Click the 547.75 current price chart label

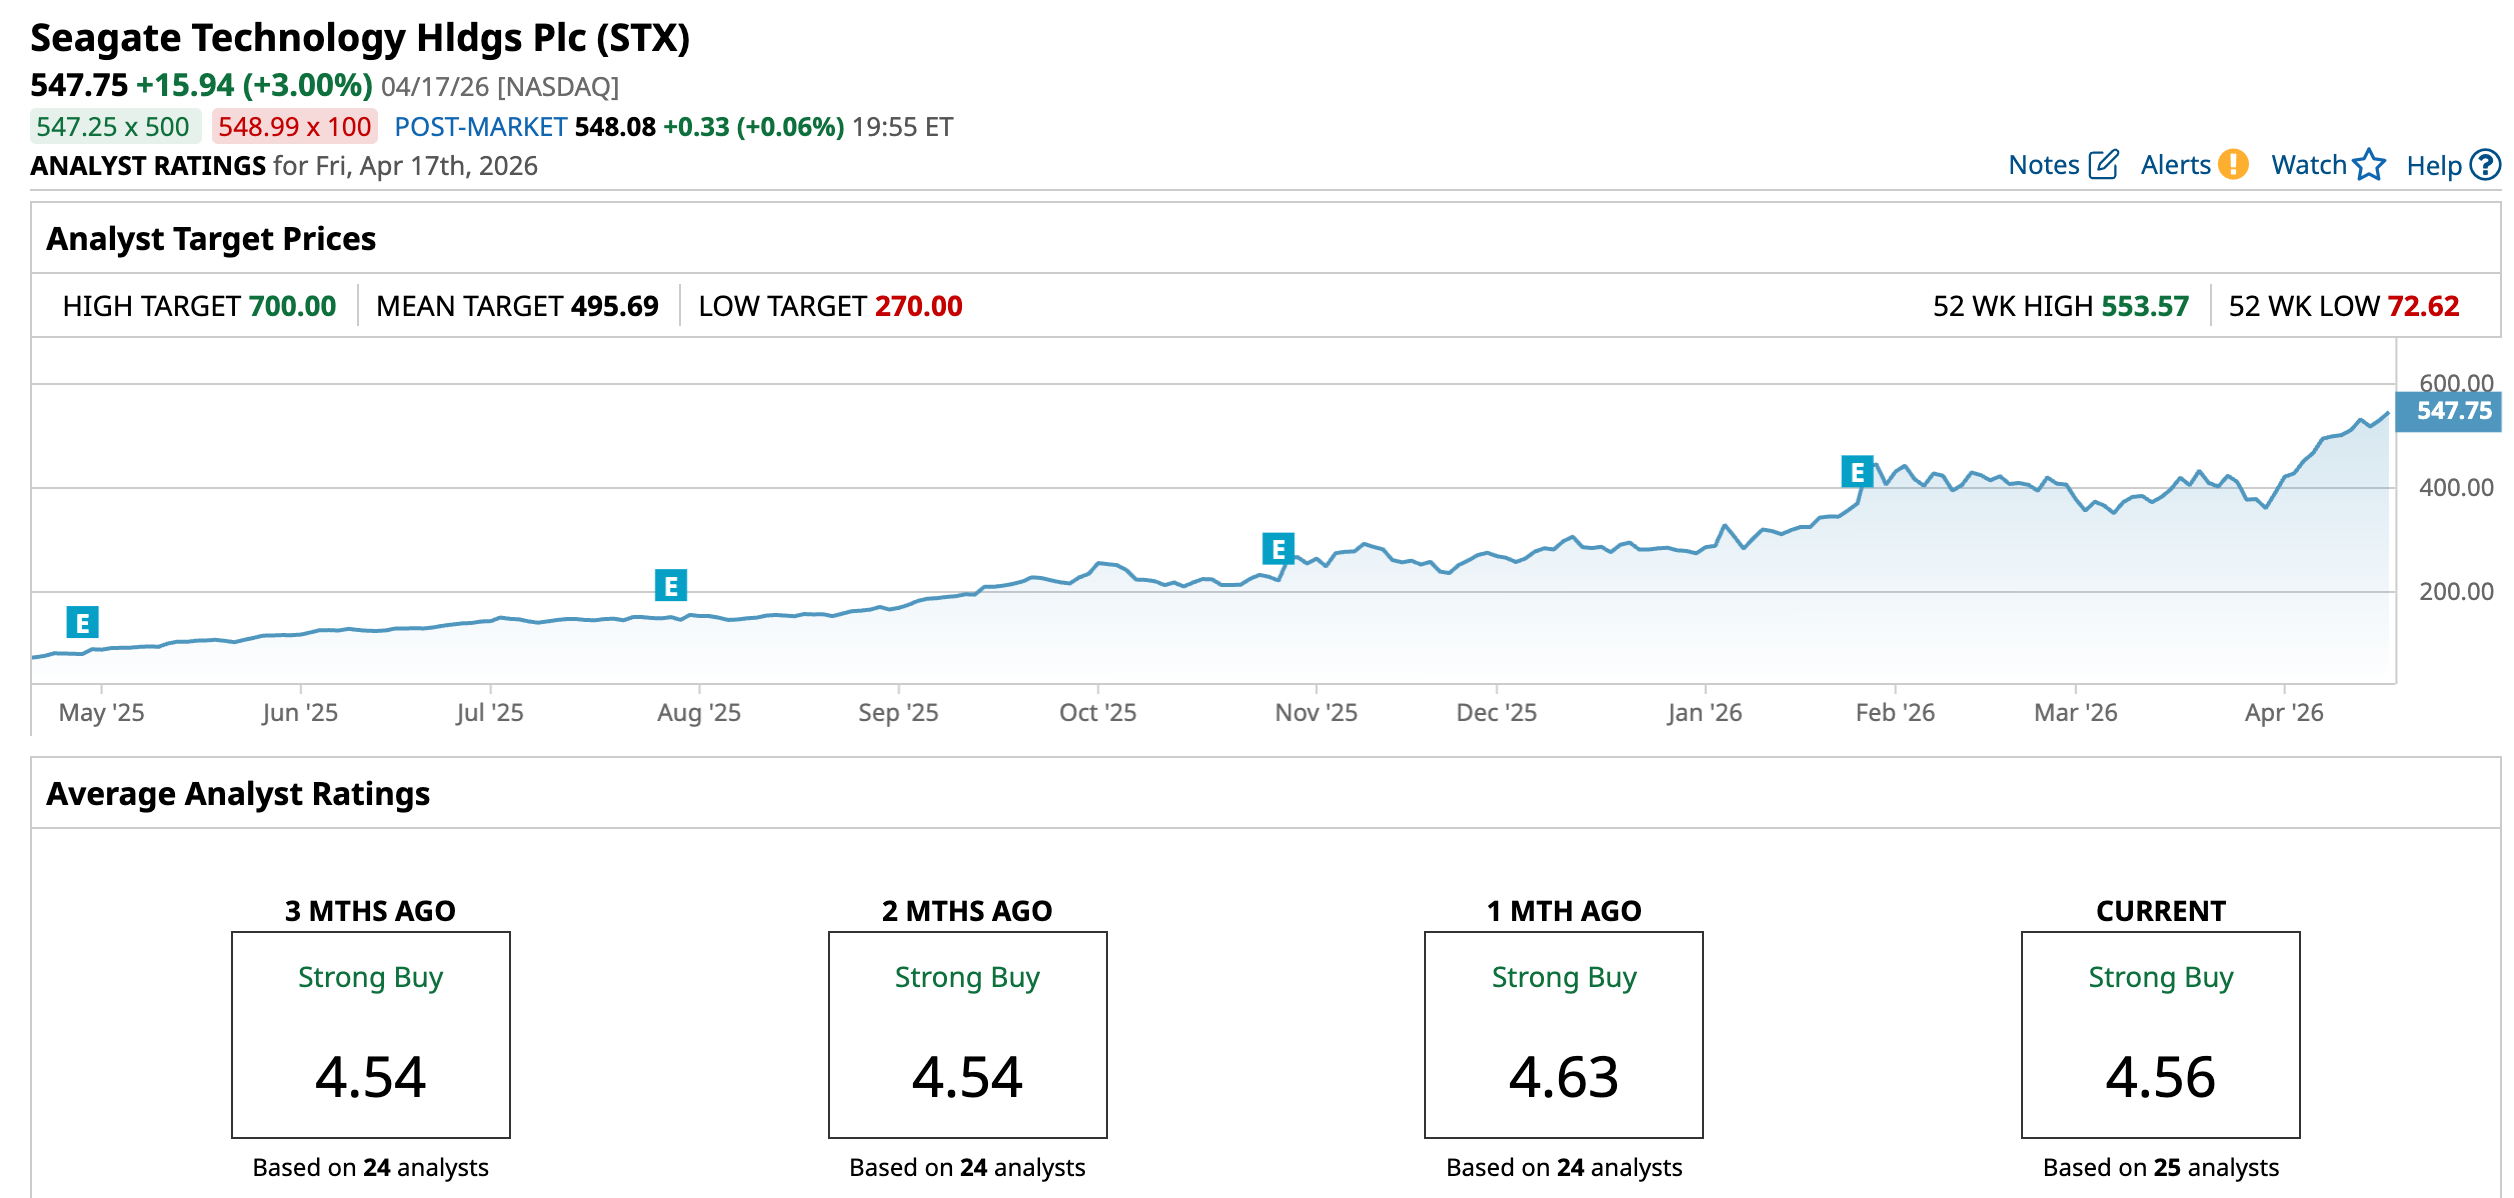click(x=2453, y=411)
